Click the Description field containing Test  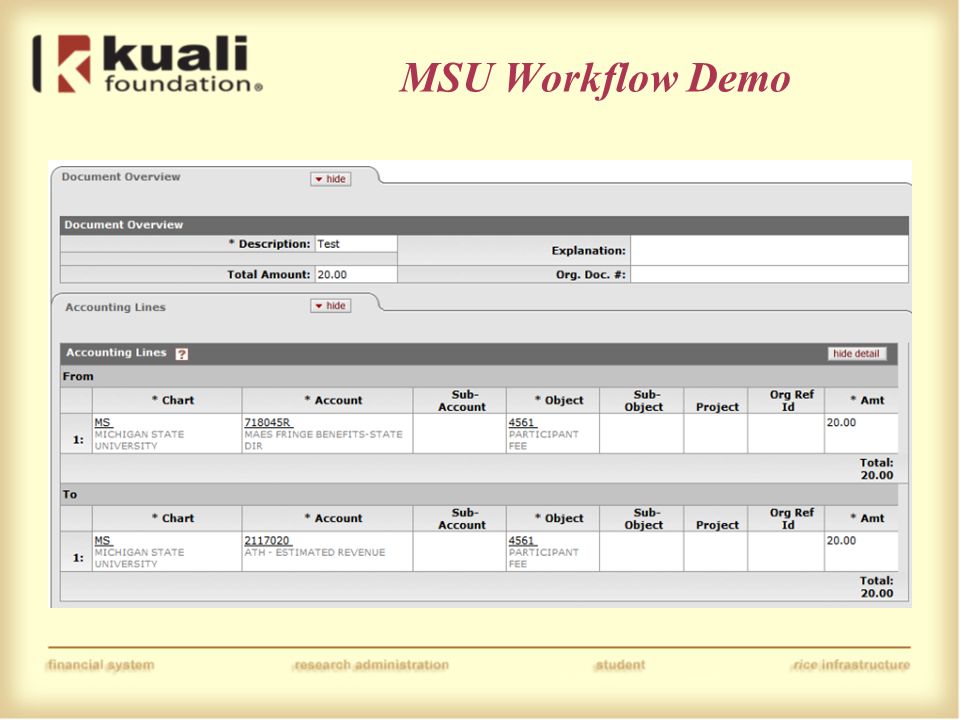356,244
